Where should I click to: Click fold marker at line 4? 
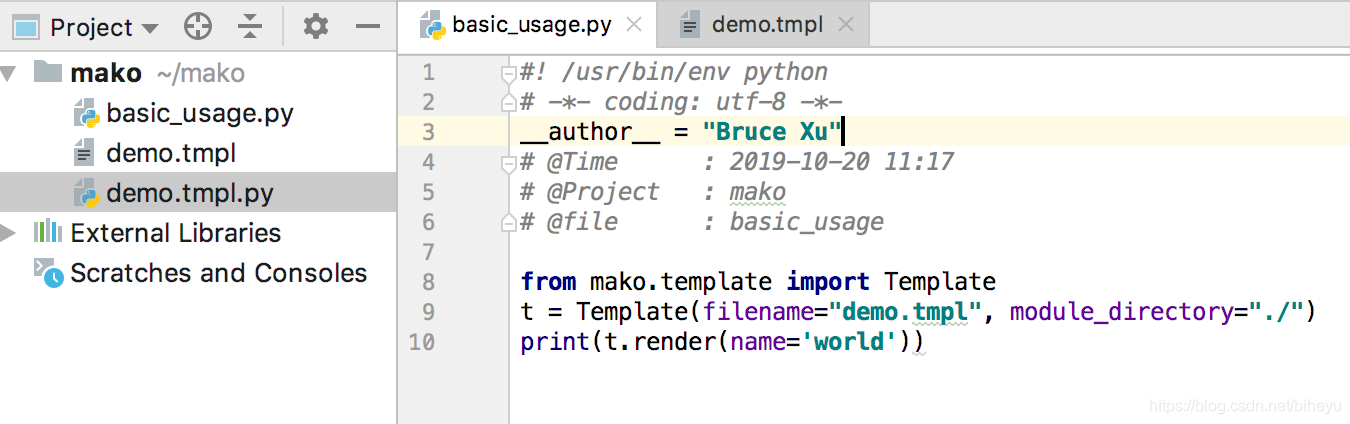tap(508, 162)
